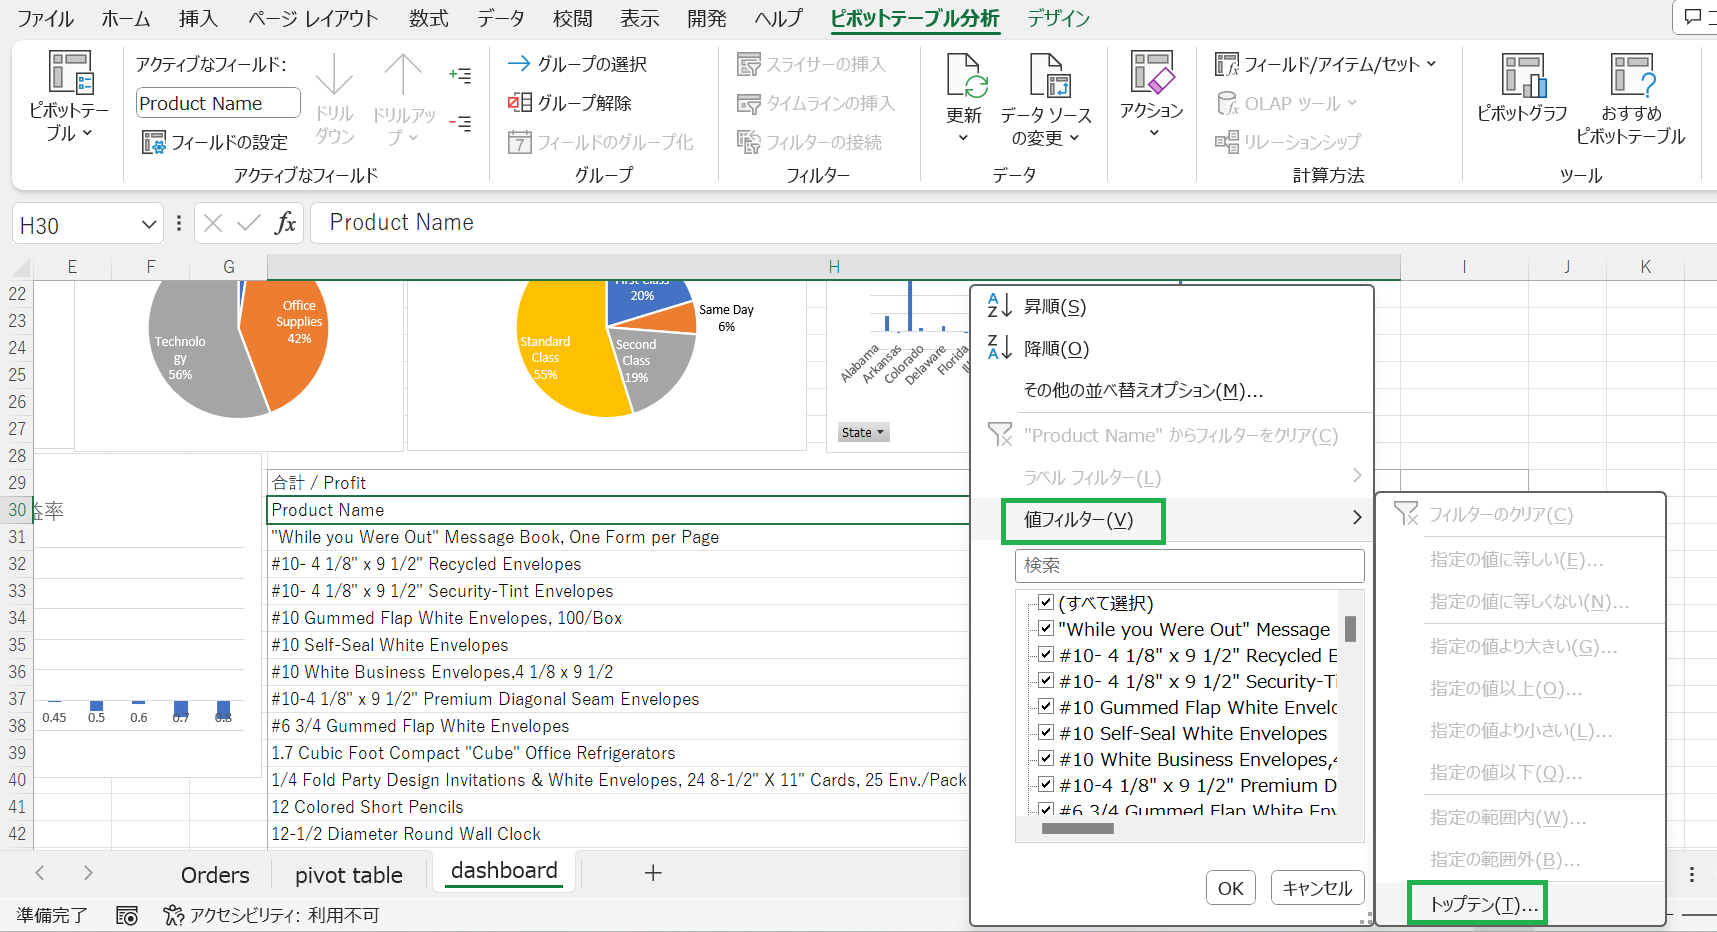Click the accessibility status icon
Viewport: 1717px width, 932px height.
tap(174, 915)
